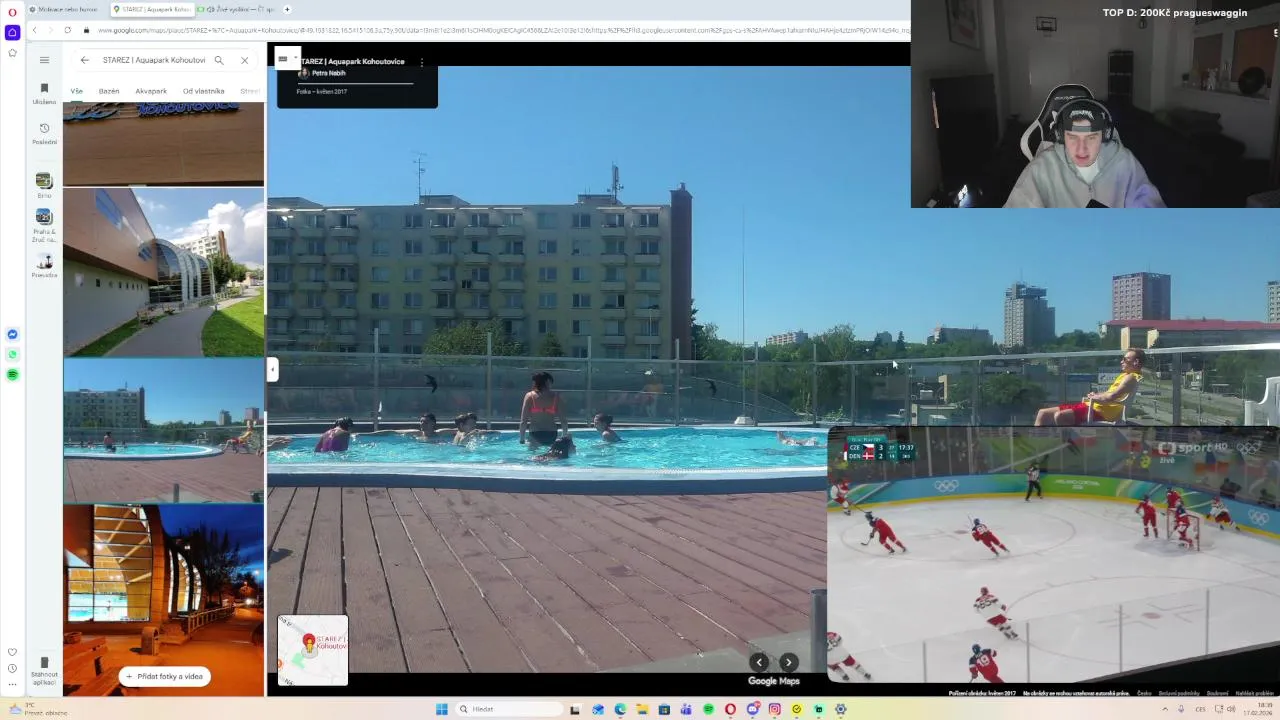The image size is (1280, 720).
Task: Select the Street View filter tab
Action: 250,91
